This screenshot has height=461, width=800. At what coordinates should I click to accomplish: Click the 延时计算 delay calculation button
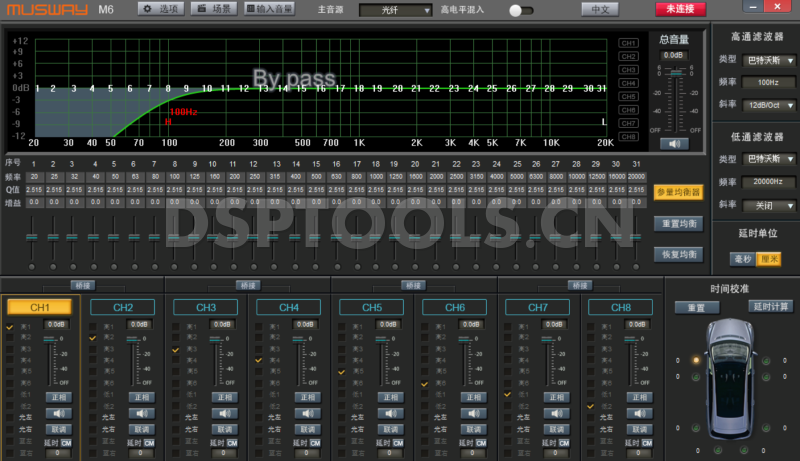coord(771,306)
